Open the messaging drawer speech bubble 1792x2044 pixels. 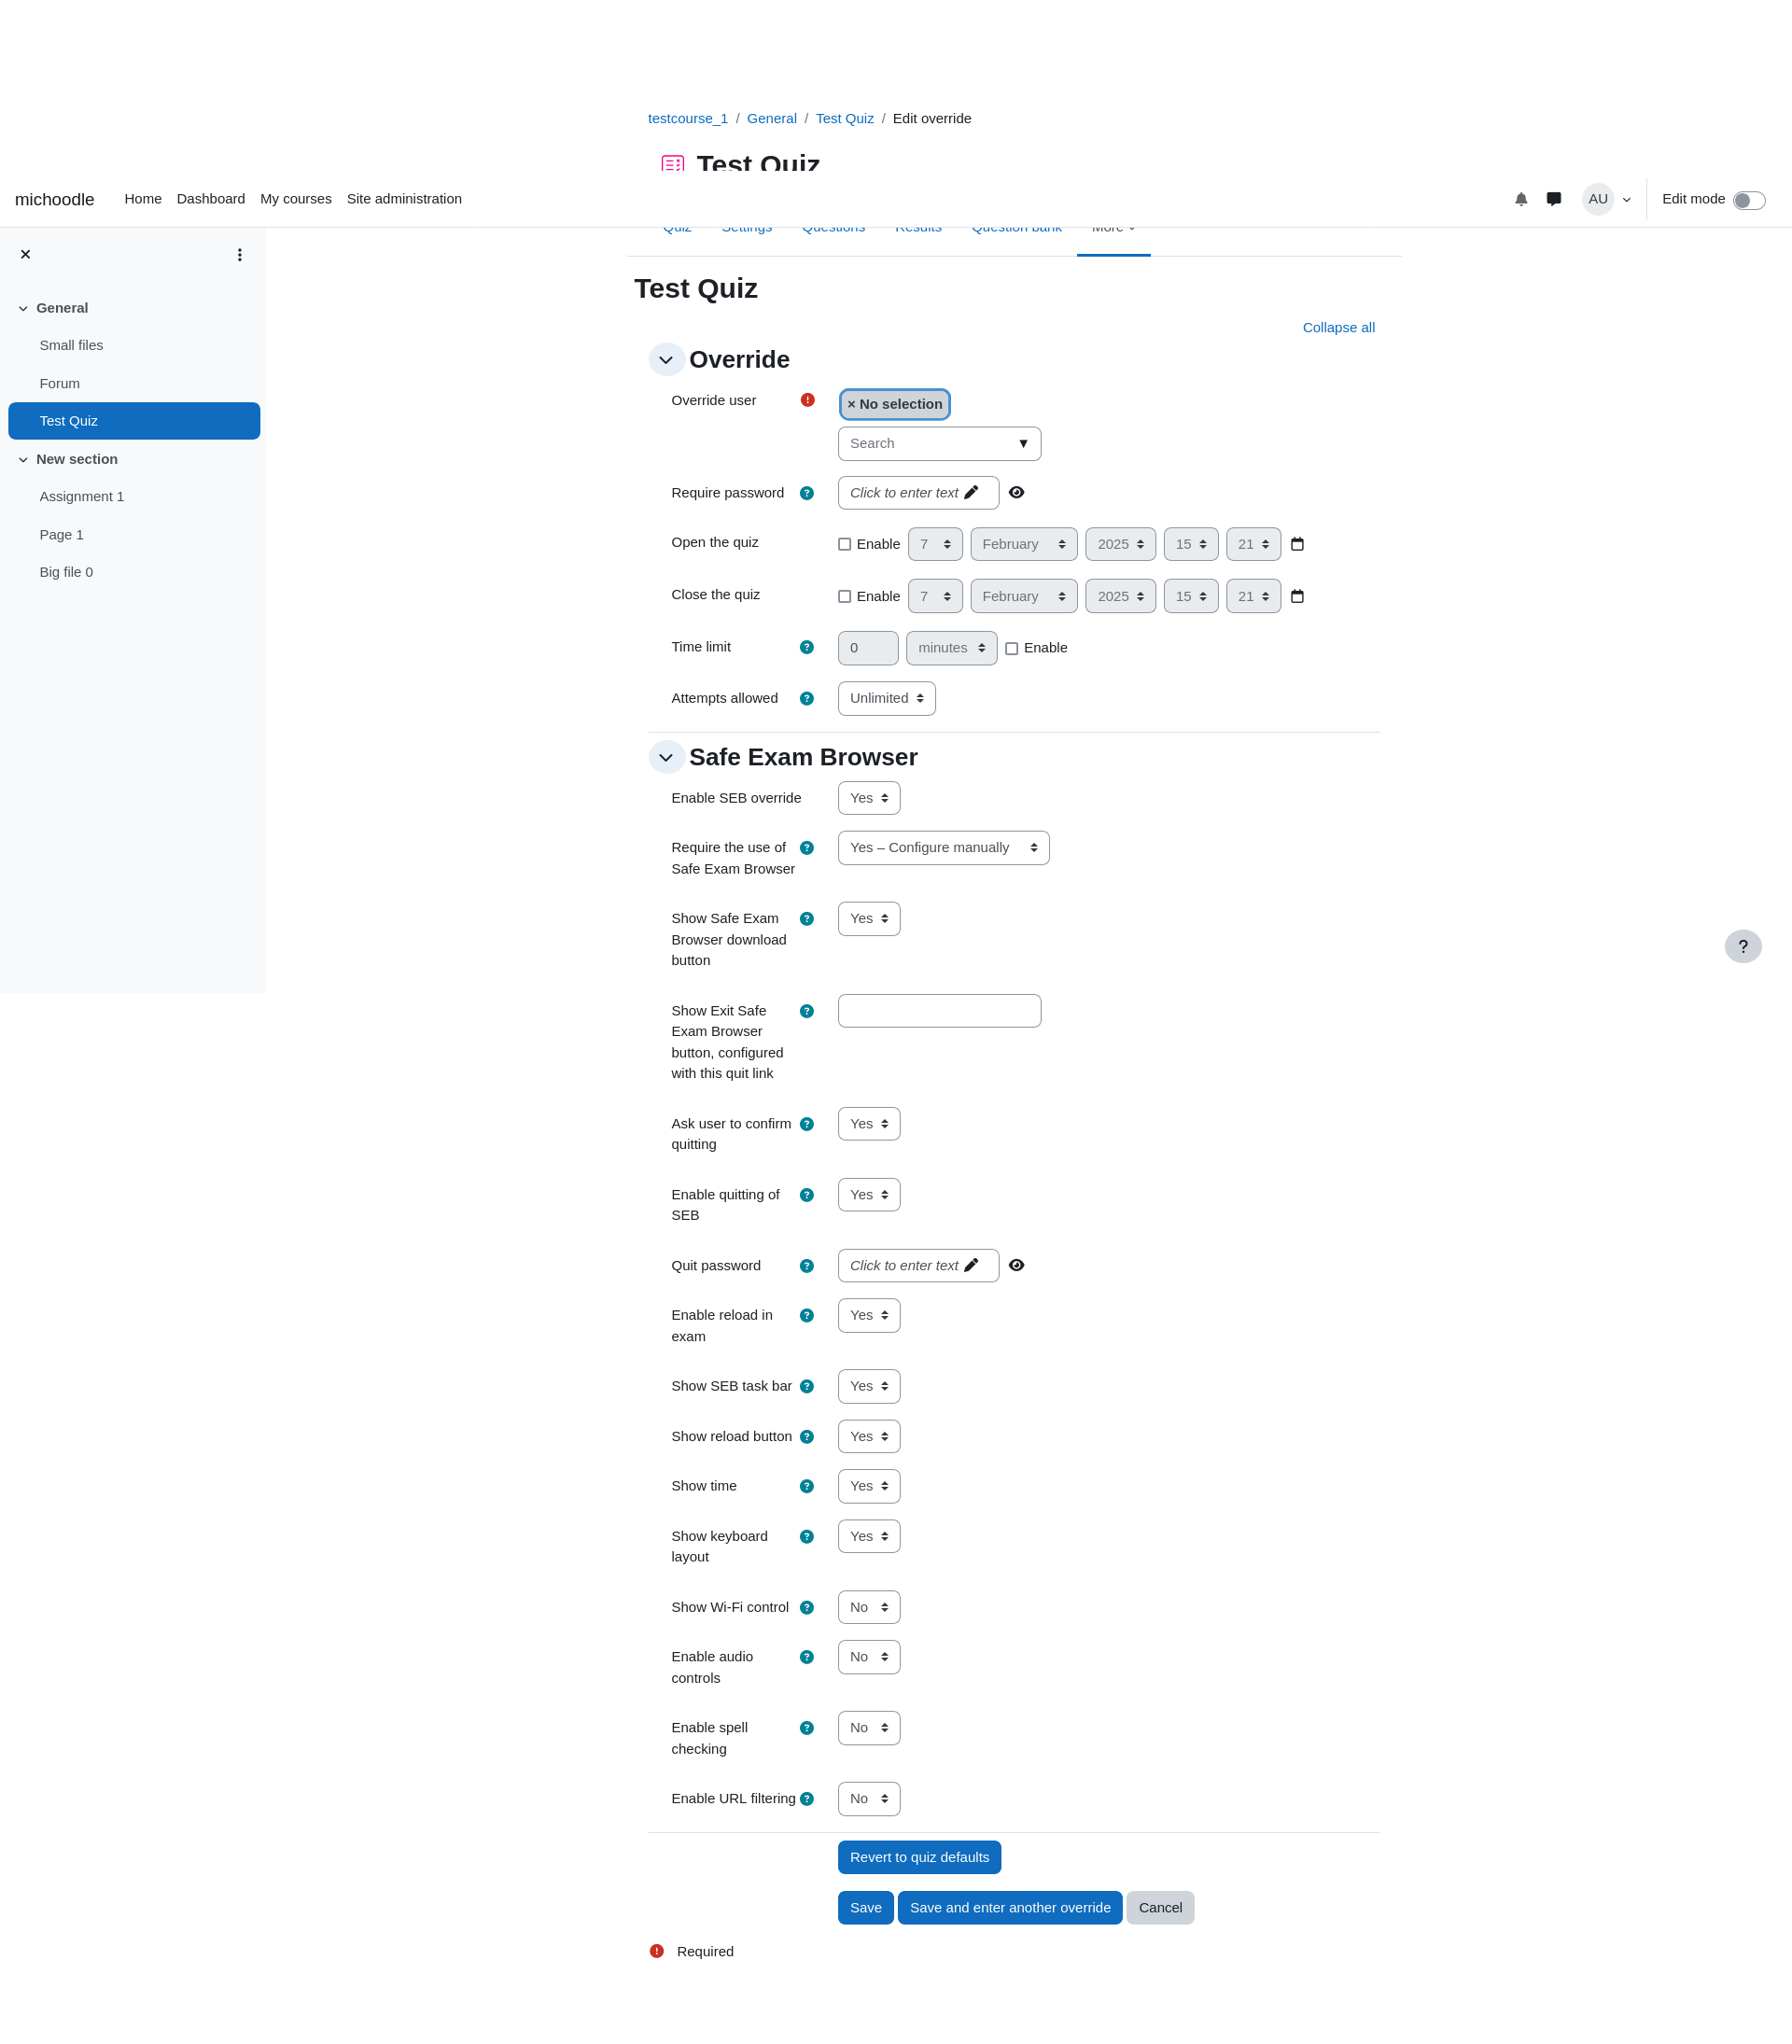click(1553, 199)
